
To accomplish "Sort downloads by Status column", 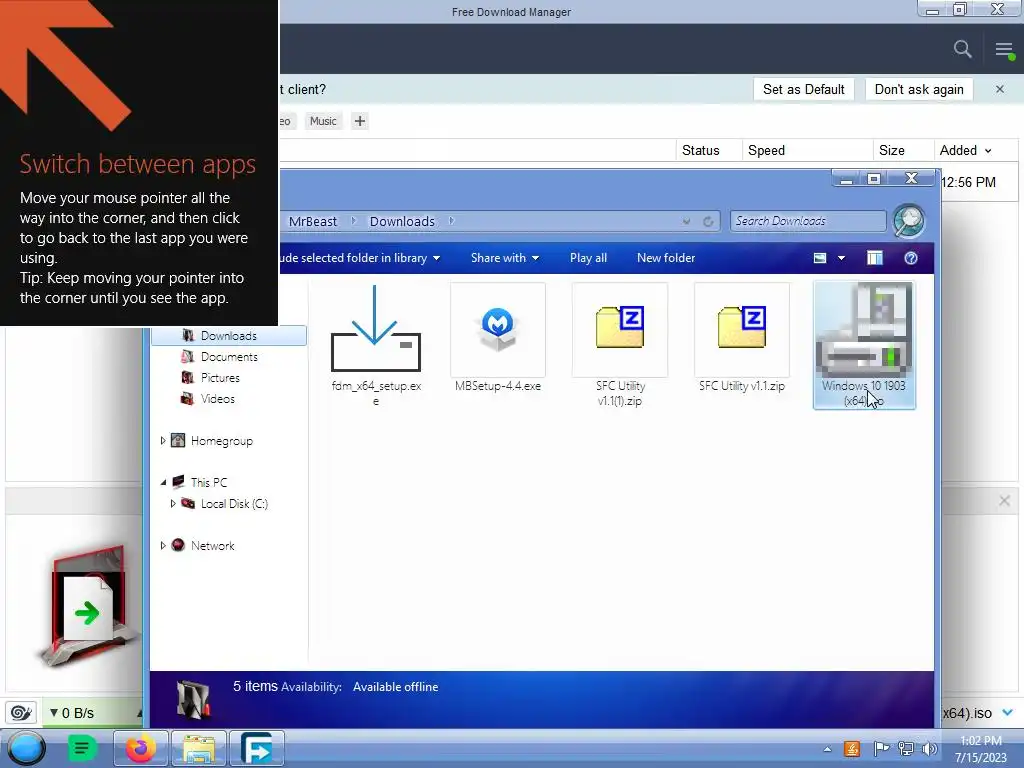I will pos(701,150).
